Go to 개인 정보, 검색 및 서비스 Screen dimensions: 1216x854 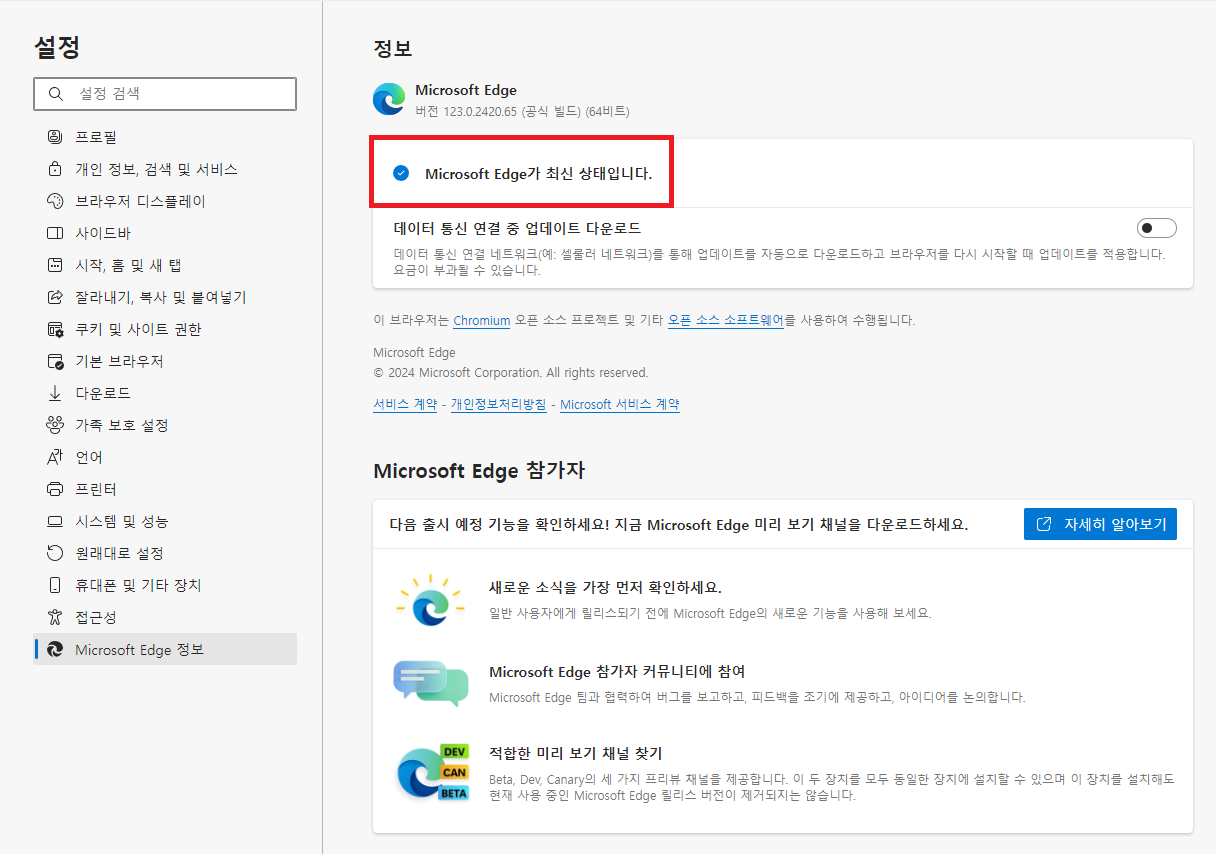[x=165, y=169]
